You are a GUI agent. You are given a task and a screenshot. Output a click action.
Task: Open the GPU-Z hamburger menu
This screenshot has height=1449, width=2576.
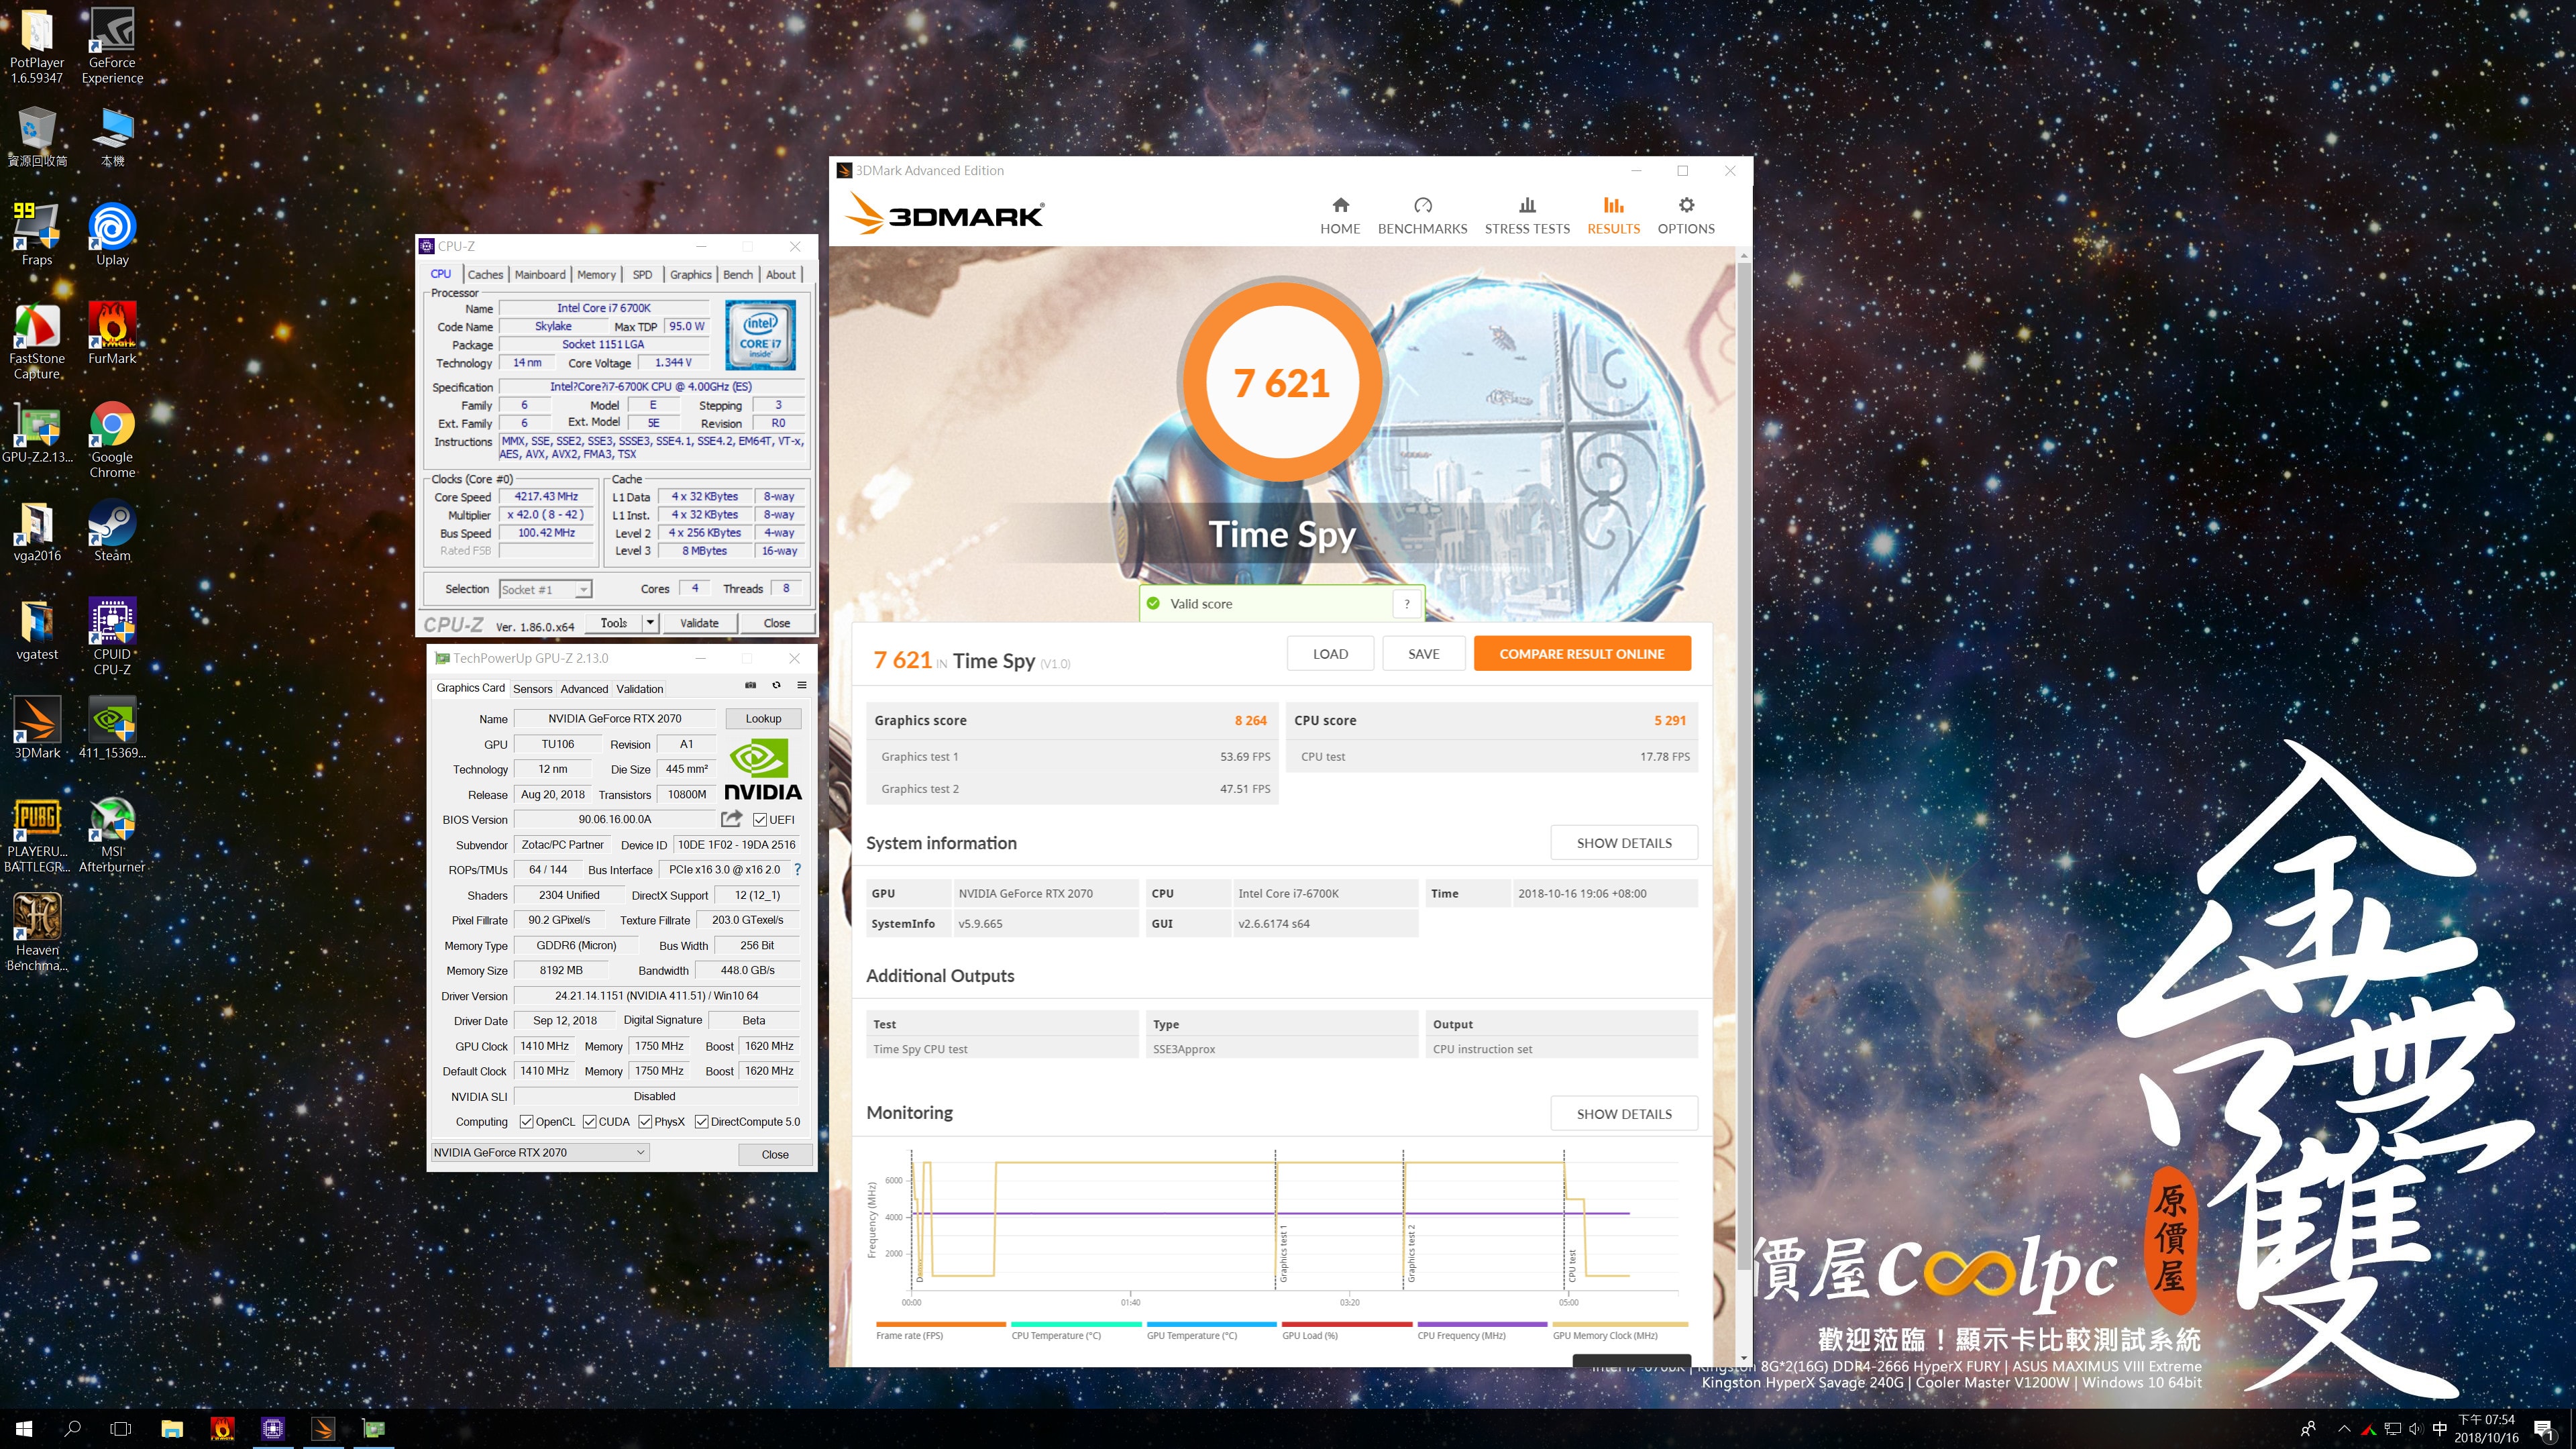(x=802, y=686)
